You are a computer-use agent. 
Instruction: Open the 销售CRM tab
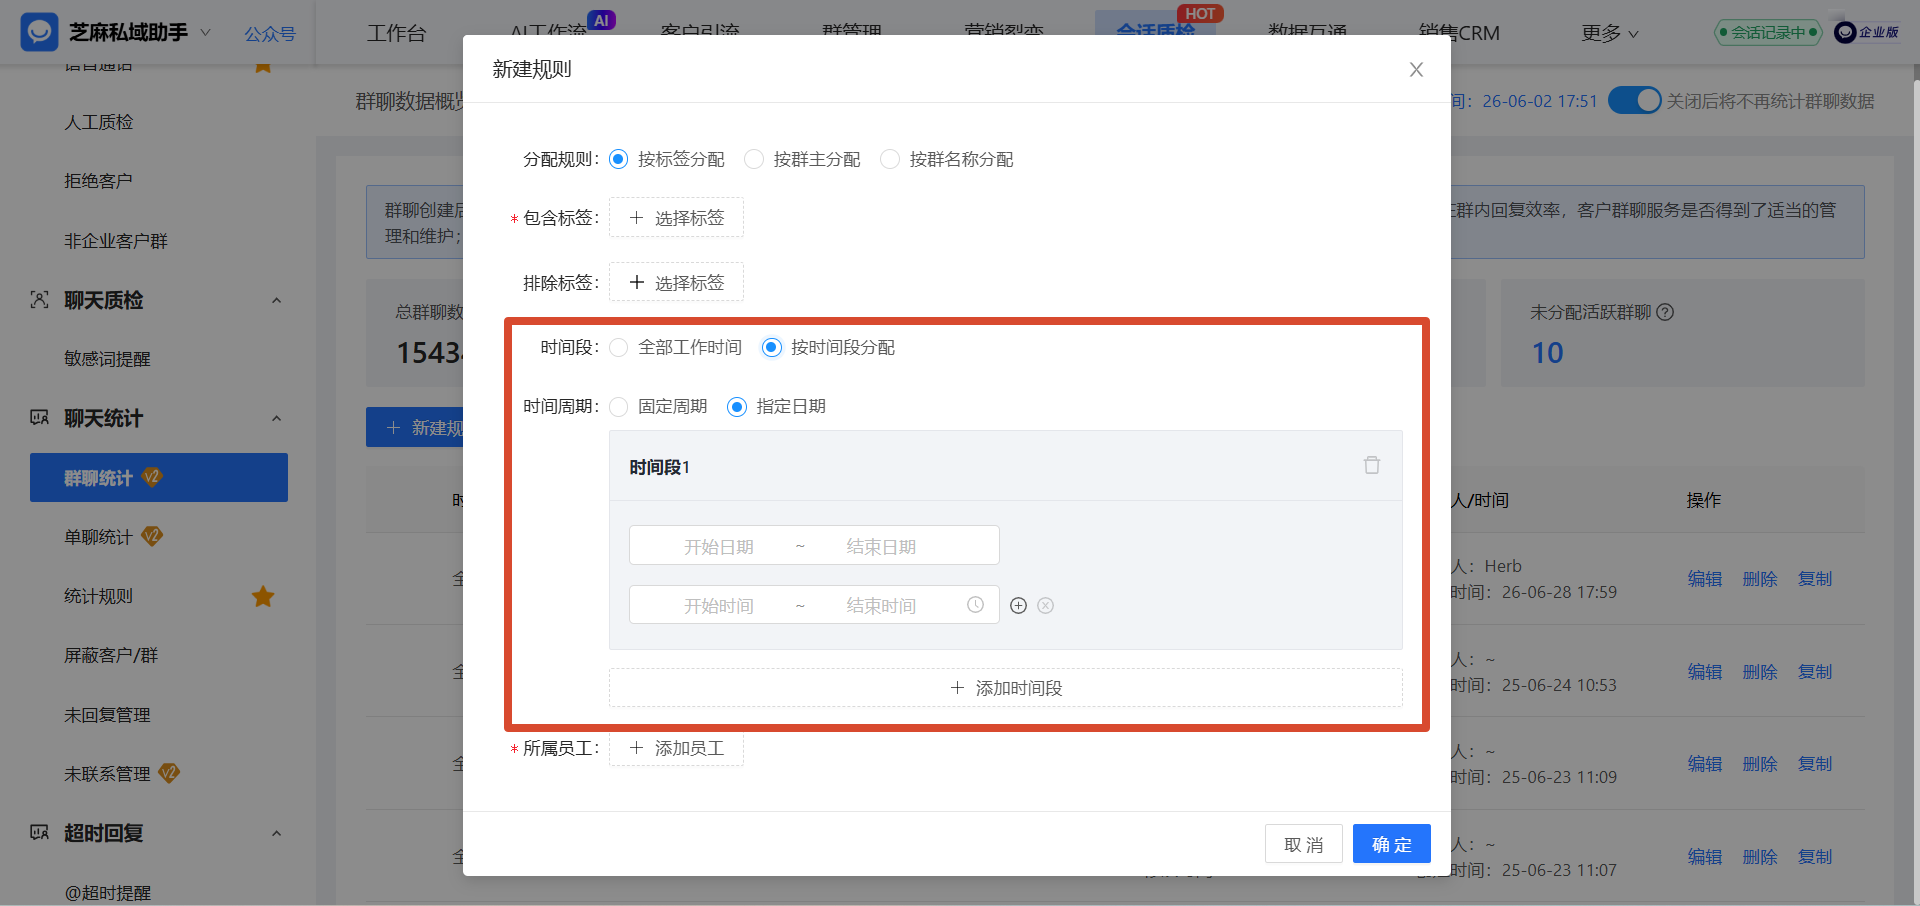[1459, 33]
